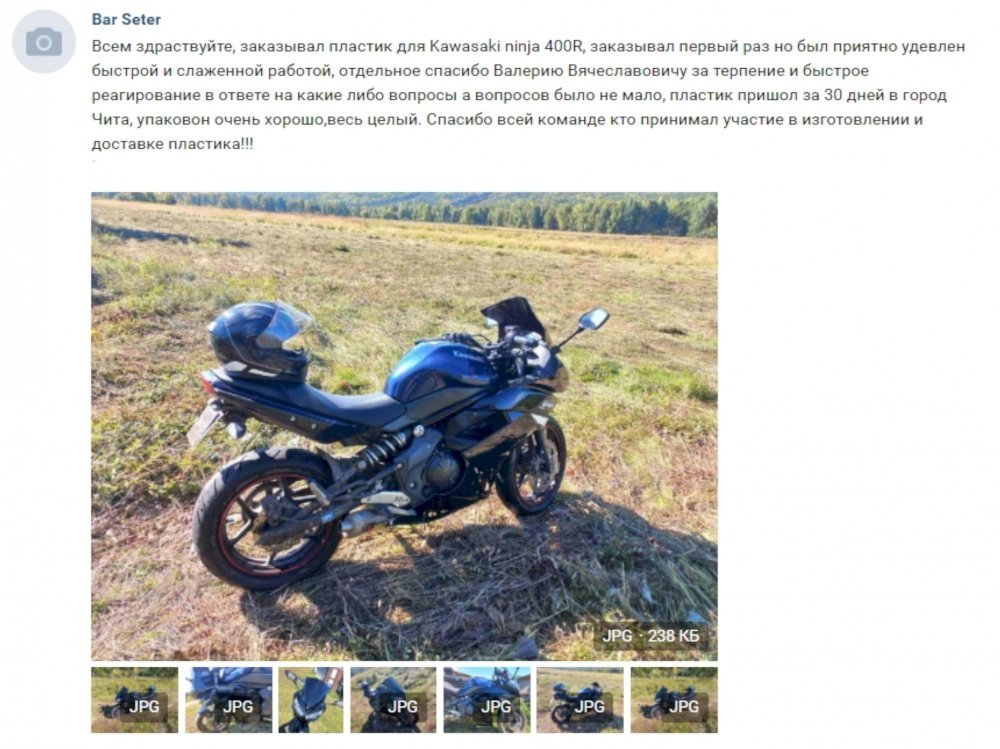Click the motorcycle's rear wheel in the photo
Viewport: 1000px width, 749px height.
pyautogui.click(x=268, y=517)
